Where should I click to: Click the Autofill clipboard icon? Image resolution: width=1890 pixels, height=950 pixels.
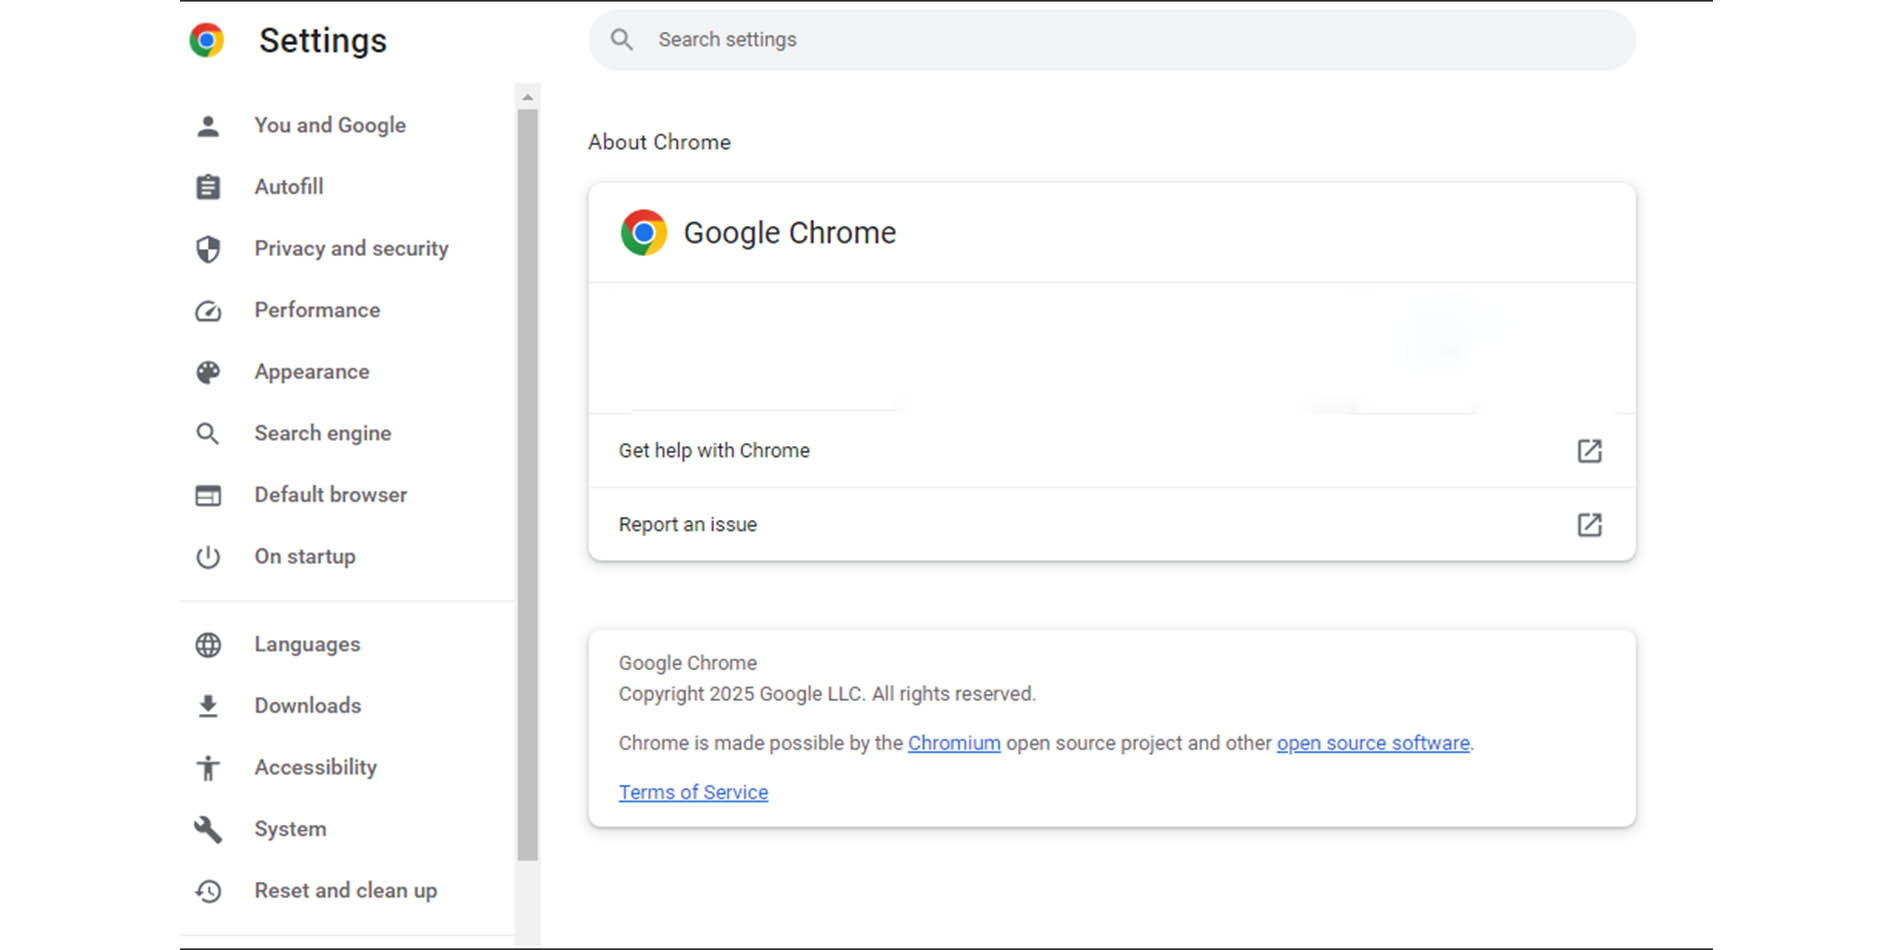pyautogui.click(x=208, y=187)
